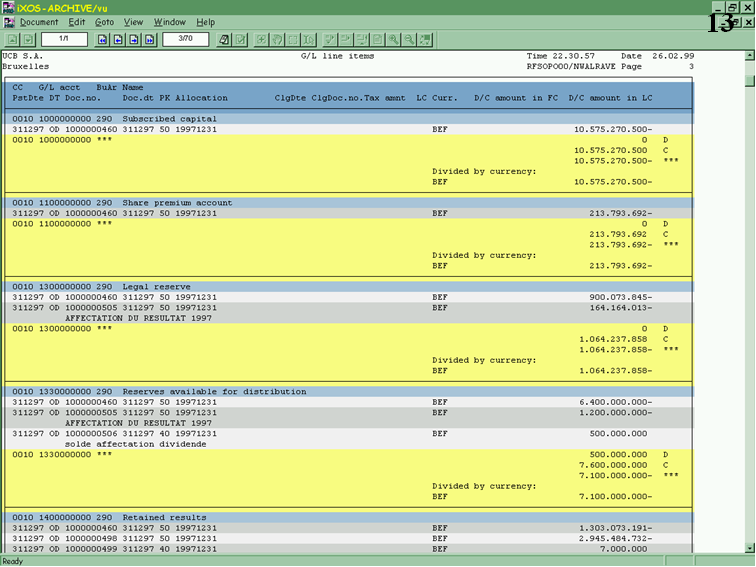This screenshot has height=567, width=756.
Task: Click the document number field showing 1/1
Action: click(64, 39)
